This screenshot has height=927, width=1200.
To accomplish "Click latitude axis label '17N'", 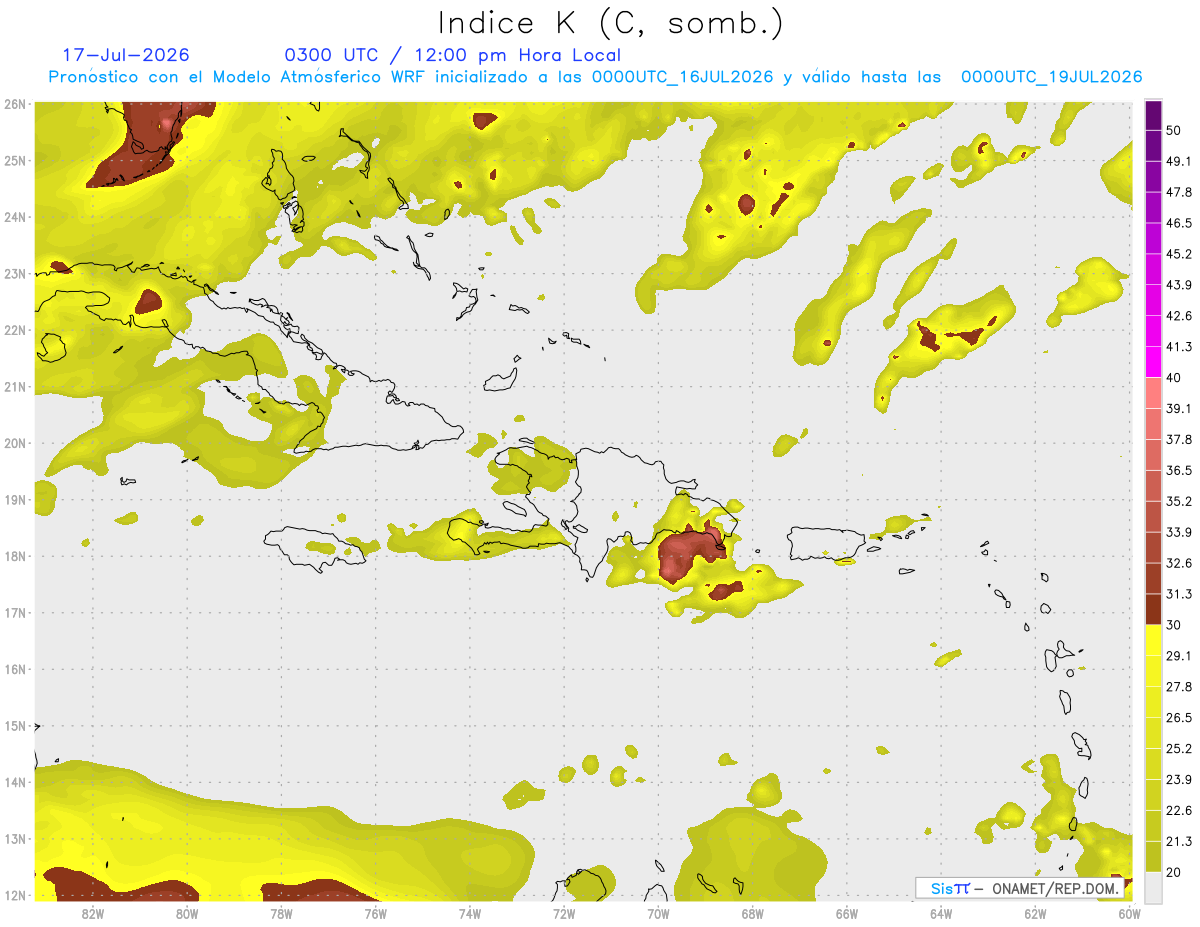I will pos(15,612).
